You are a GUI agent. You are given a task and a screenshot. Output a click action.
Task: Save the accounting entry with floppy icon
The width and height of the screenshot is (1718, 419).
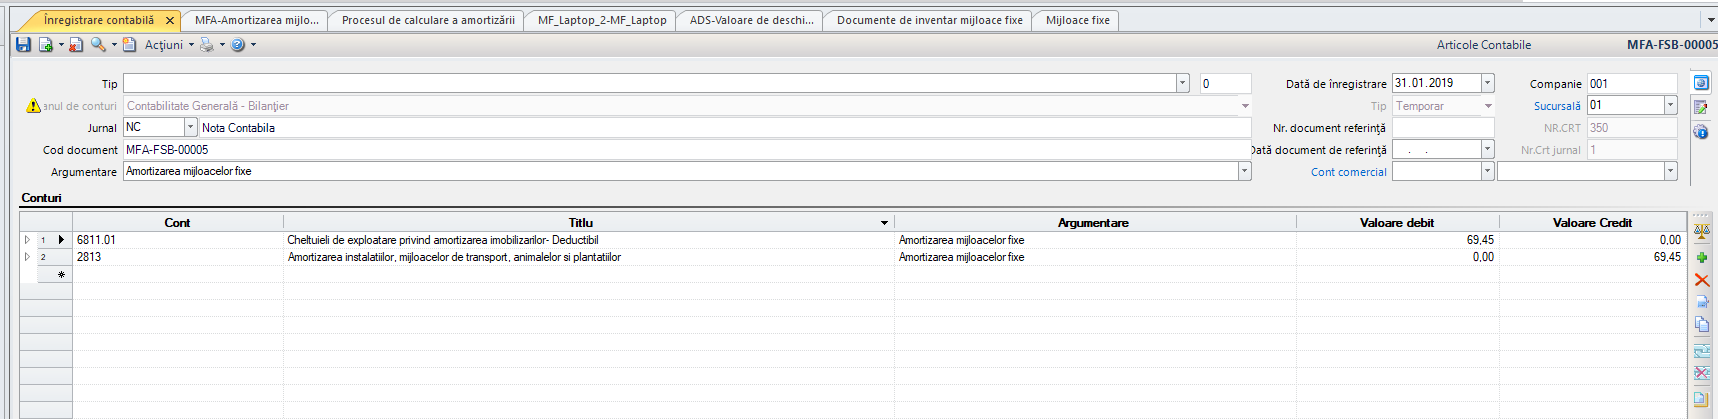23,45
